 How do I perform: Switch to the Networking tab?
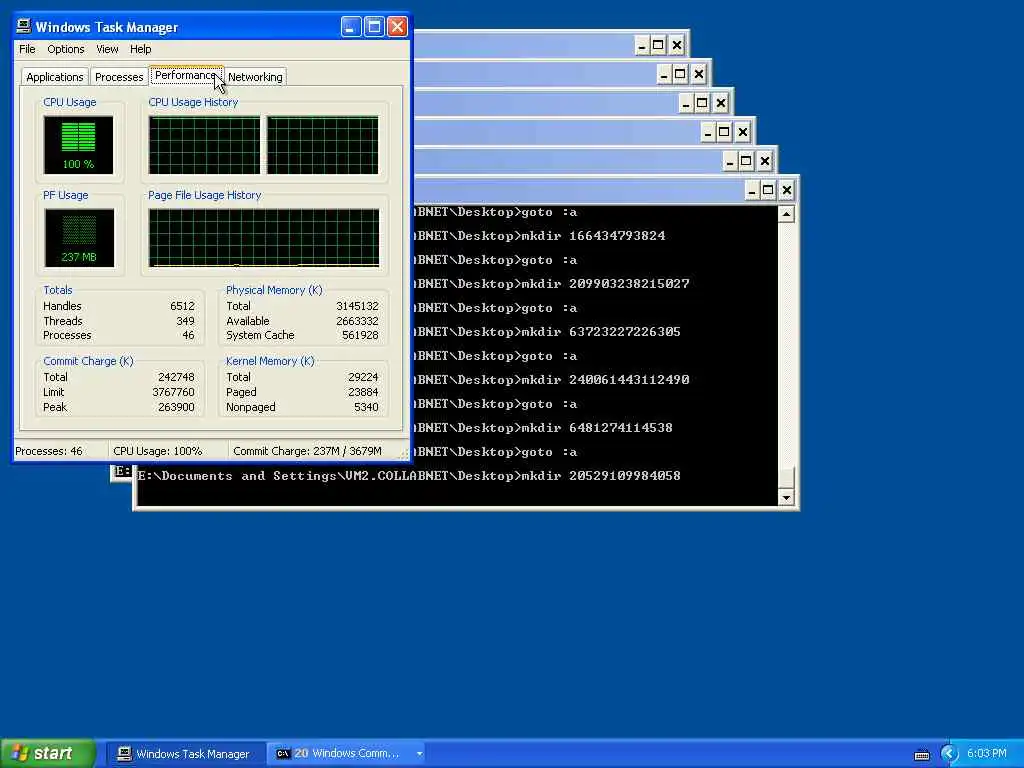tap(255, 77)
